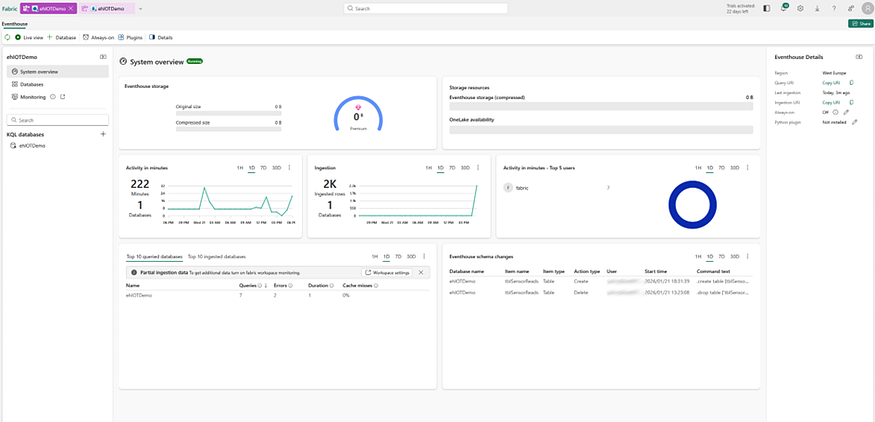This screenshot has height=422, width=875.
Task: Focus the sidebar database Search field
Action: (x=57, y=120)
